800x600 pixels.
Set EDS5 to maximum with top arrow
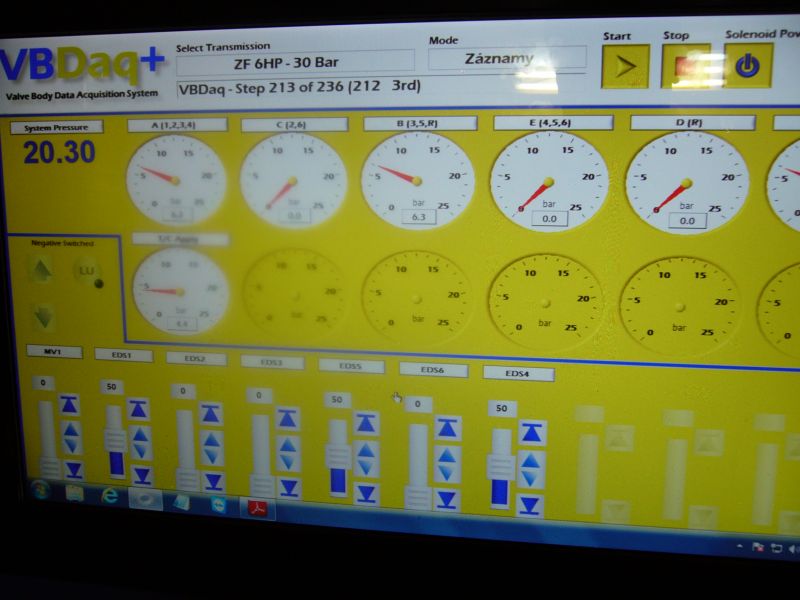pyautogui.click(x=365, y=423)
